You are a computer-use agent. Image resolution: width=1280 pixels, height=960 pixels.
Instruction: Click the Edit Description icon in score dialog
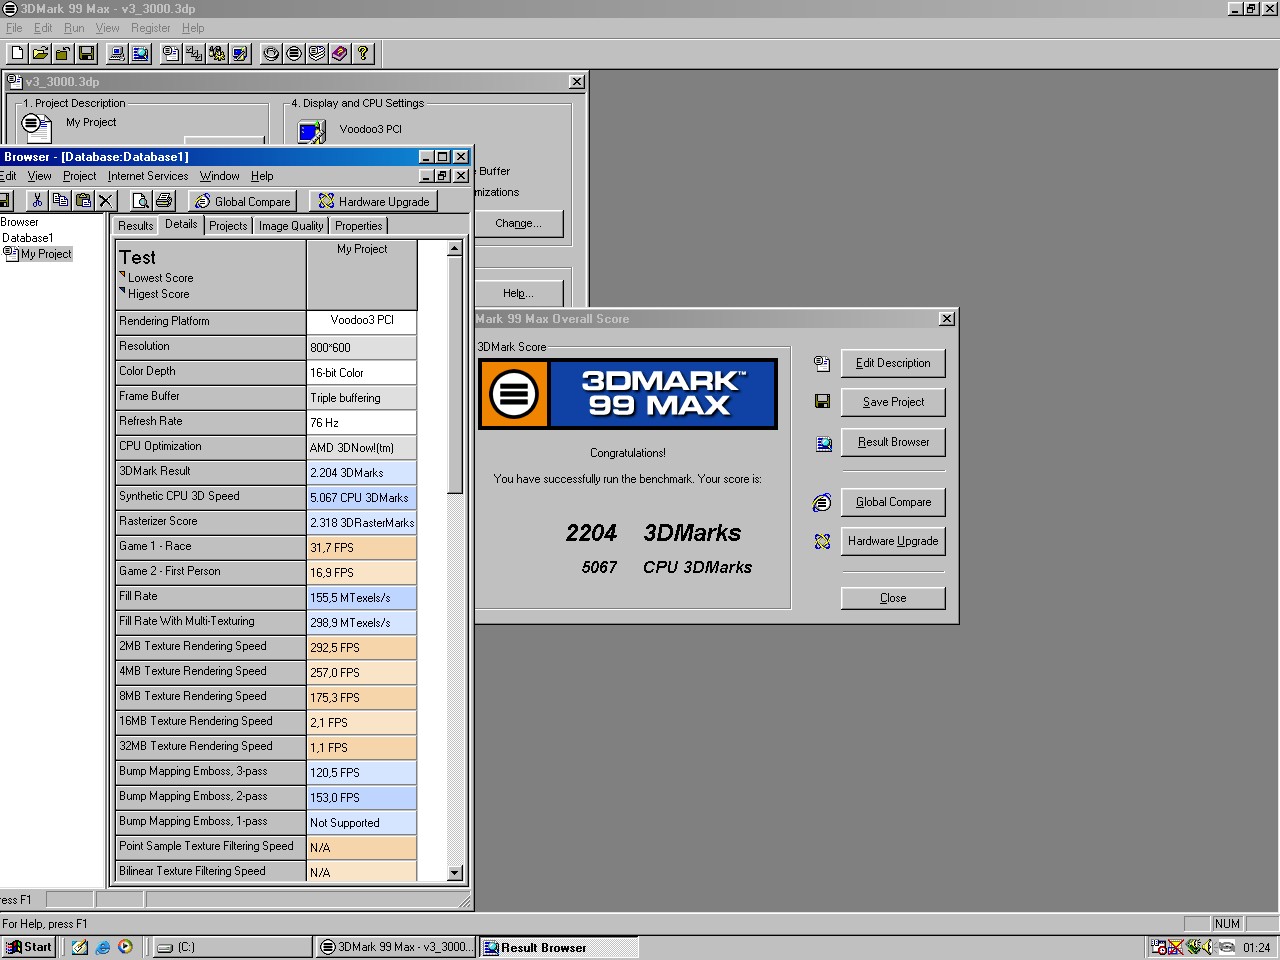click(x=822, y=363)
